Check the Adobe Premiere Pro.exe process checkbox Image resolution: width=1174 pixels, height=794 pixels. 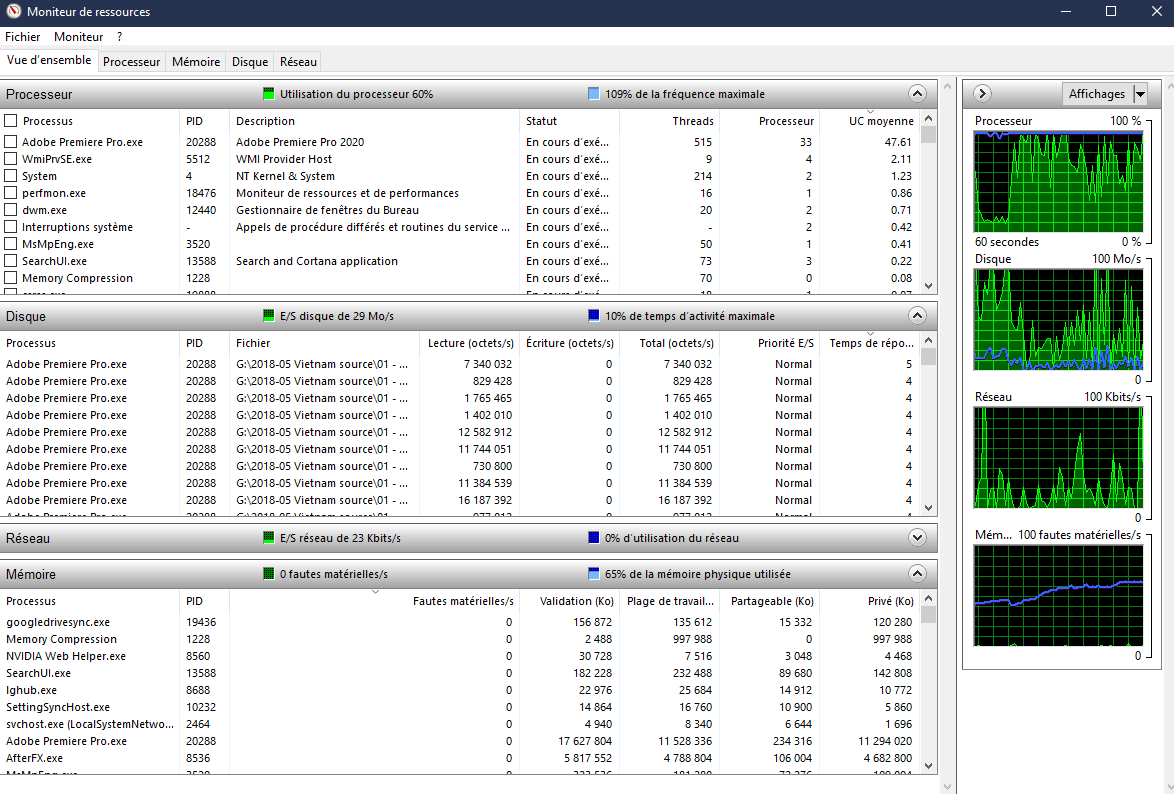tap(11, 142)
